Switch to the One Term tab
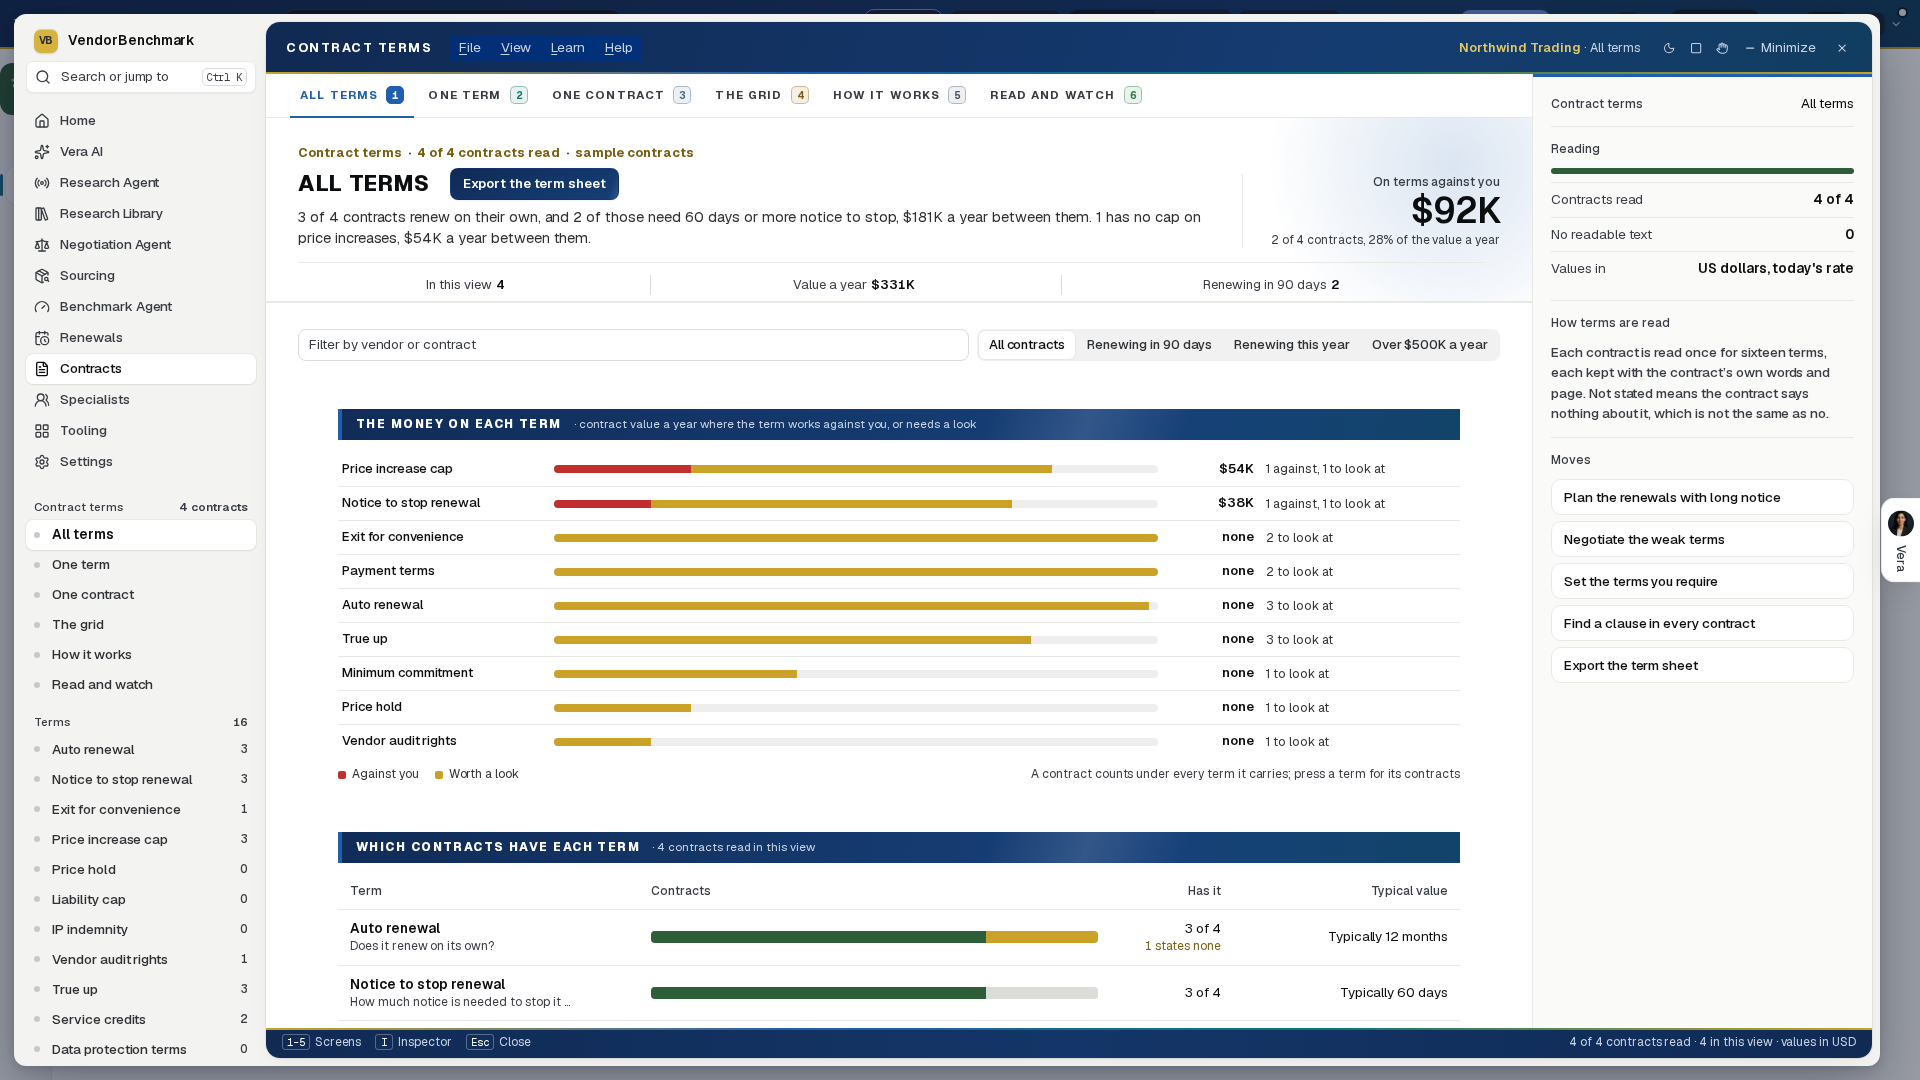The width and height of the screenshot is (1920, 1080). pyautogui.click(x=477, y=95)
